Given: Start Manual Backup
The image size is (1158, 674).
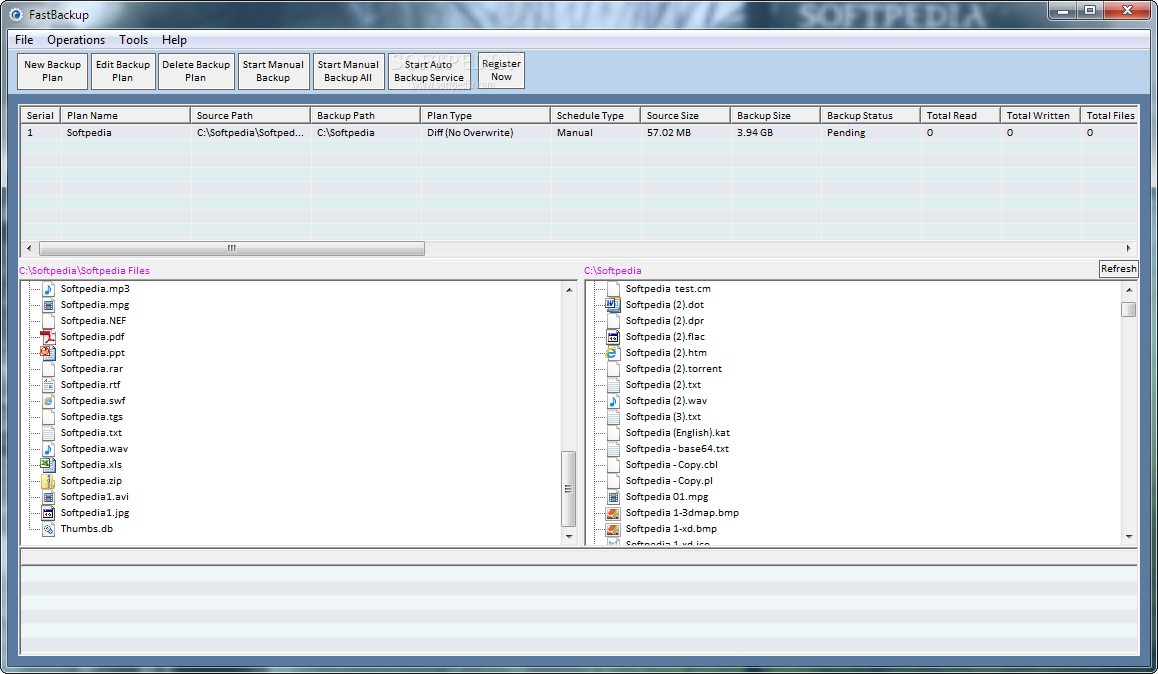Looking at the screenshot, I should click(273, 71).
